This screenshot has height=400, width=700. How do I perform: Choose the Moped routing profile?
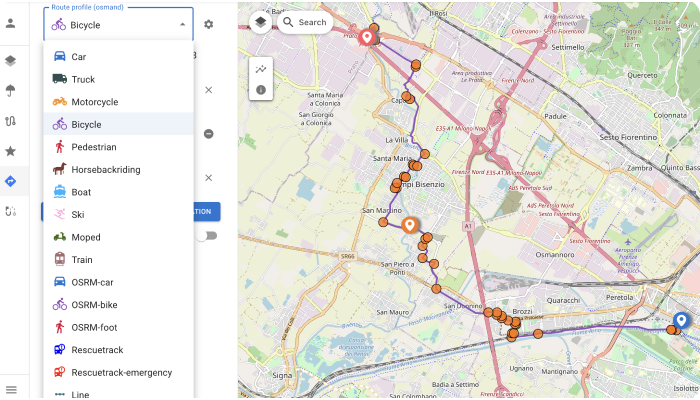pos(85,237)
